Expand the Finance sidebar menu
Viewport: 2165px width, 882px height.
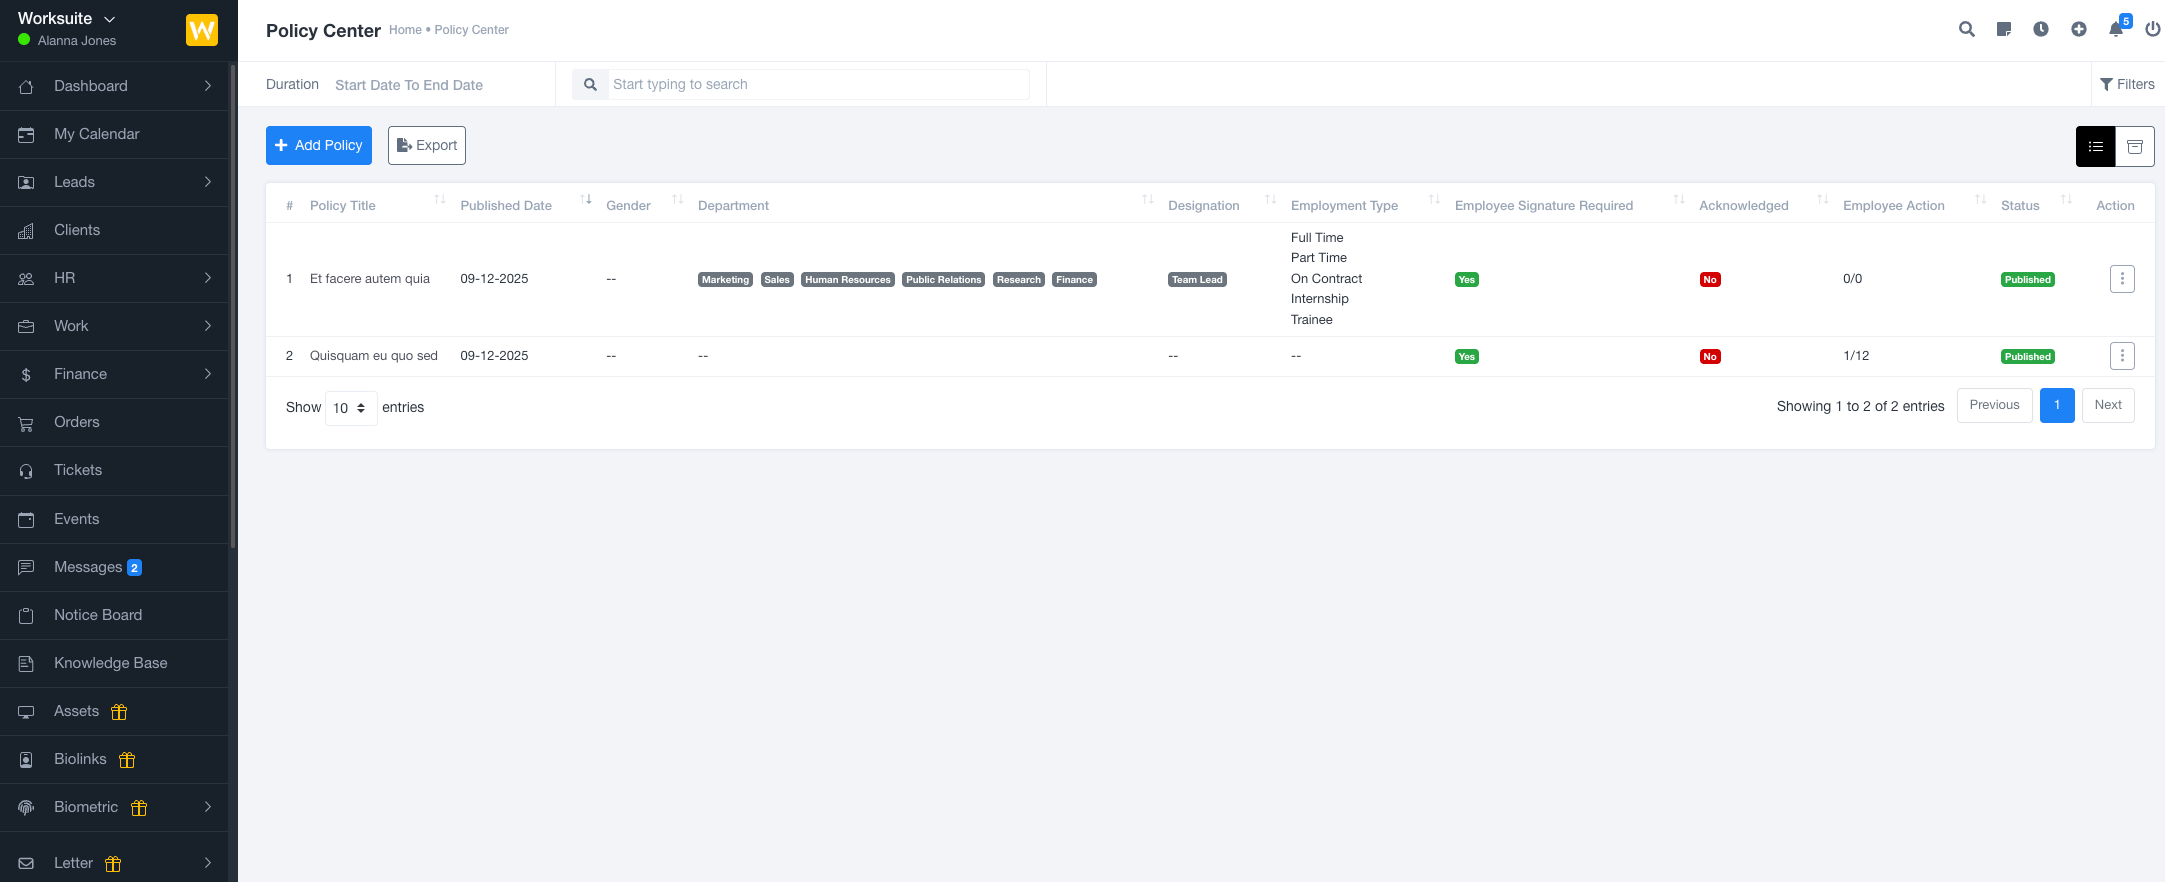coord(114,374)
